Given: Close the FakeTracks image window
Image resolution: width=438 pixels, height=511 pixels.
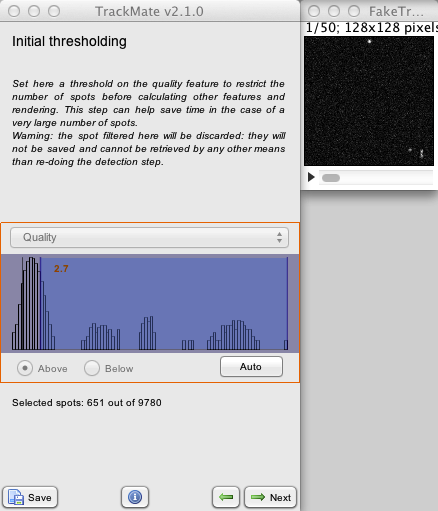Looking at the screenshot, I should pos(314,11).
